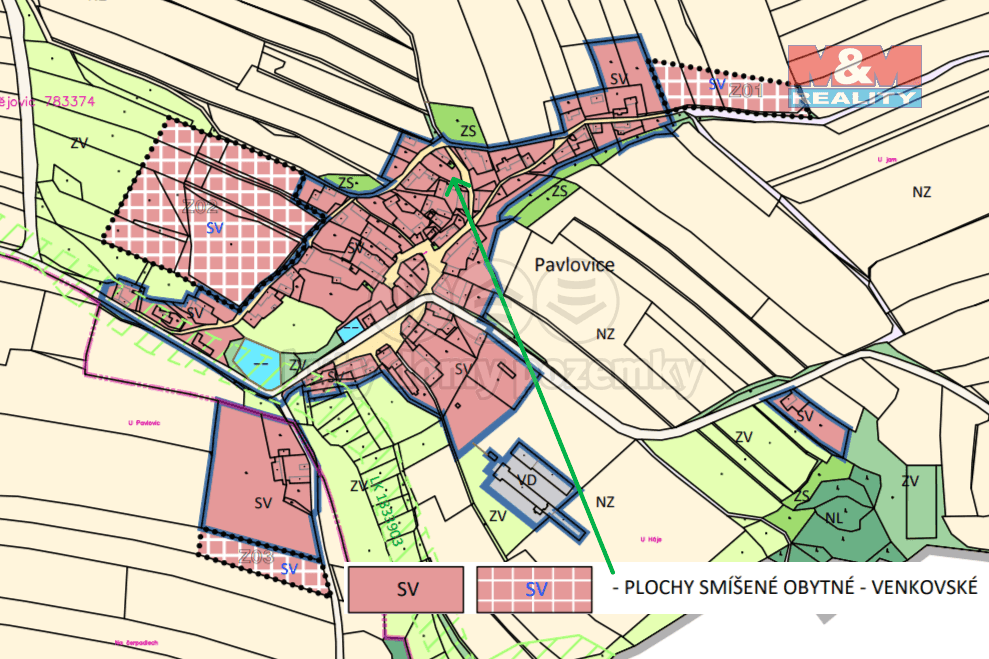This screenshot has width=989, height=659.
Task: Click the large ZV meadow on the left
Action: click(80, 140)
